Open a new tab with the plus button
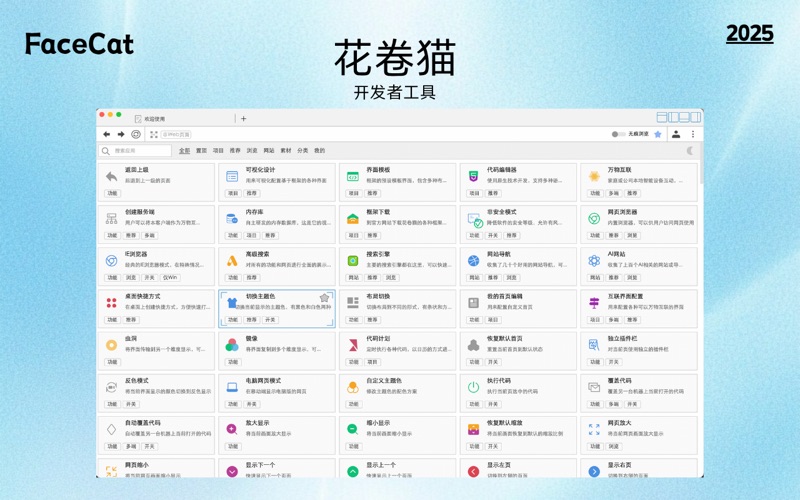800x500 pixels. pyautogui.click(x=243, y=118)
